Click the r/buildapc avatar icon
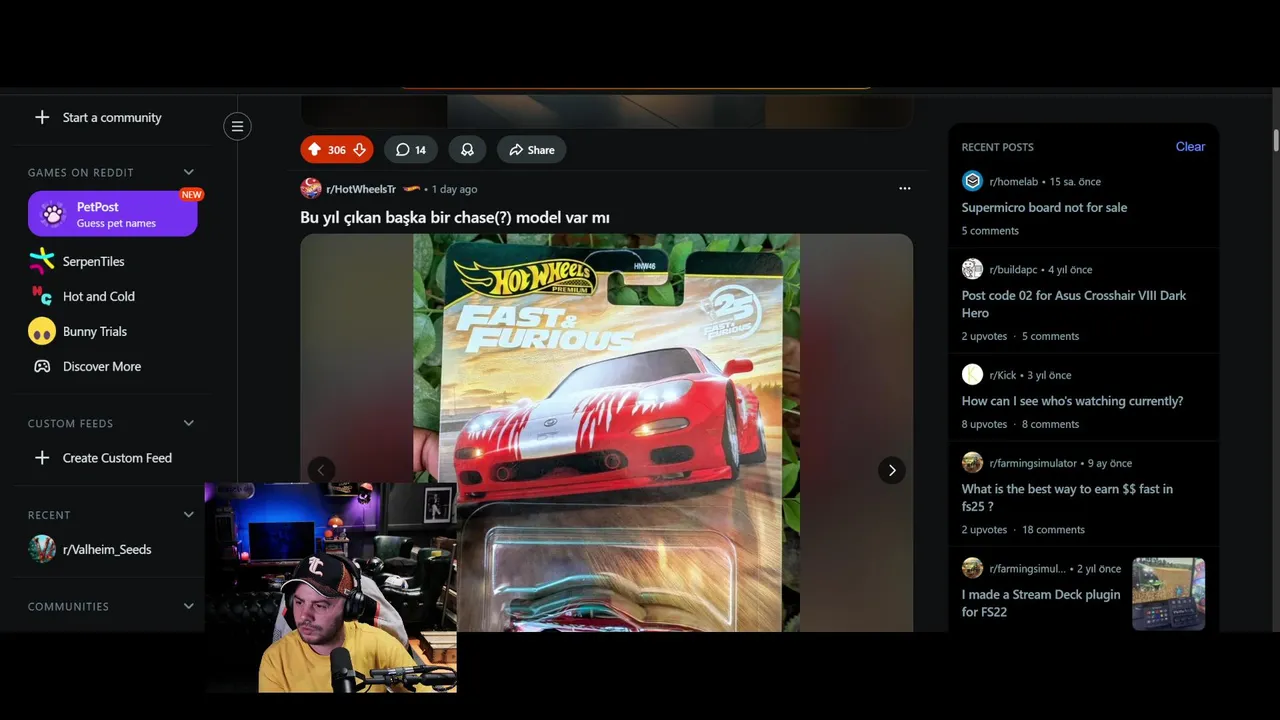Viewport: 1280px width, 720px height. pyautogui.click(x=972, y=269)
